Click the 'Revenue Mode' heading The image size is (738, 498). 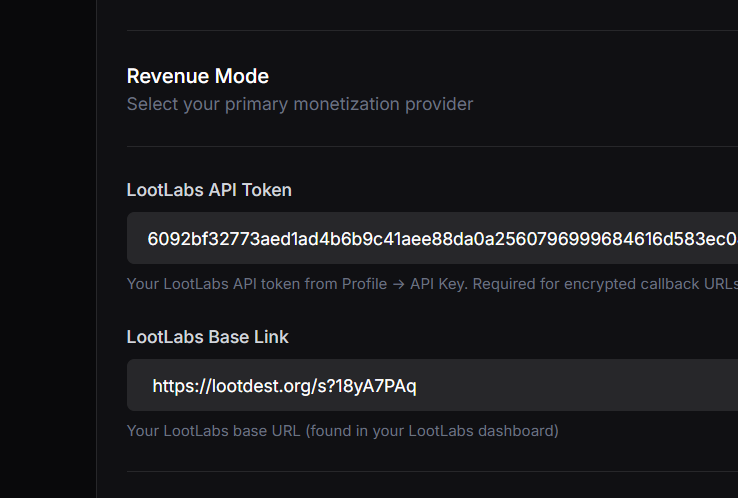pyautogui.click(x=198, y=76)
